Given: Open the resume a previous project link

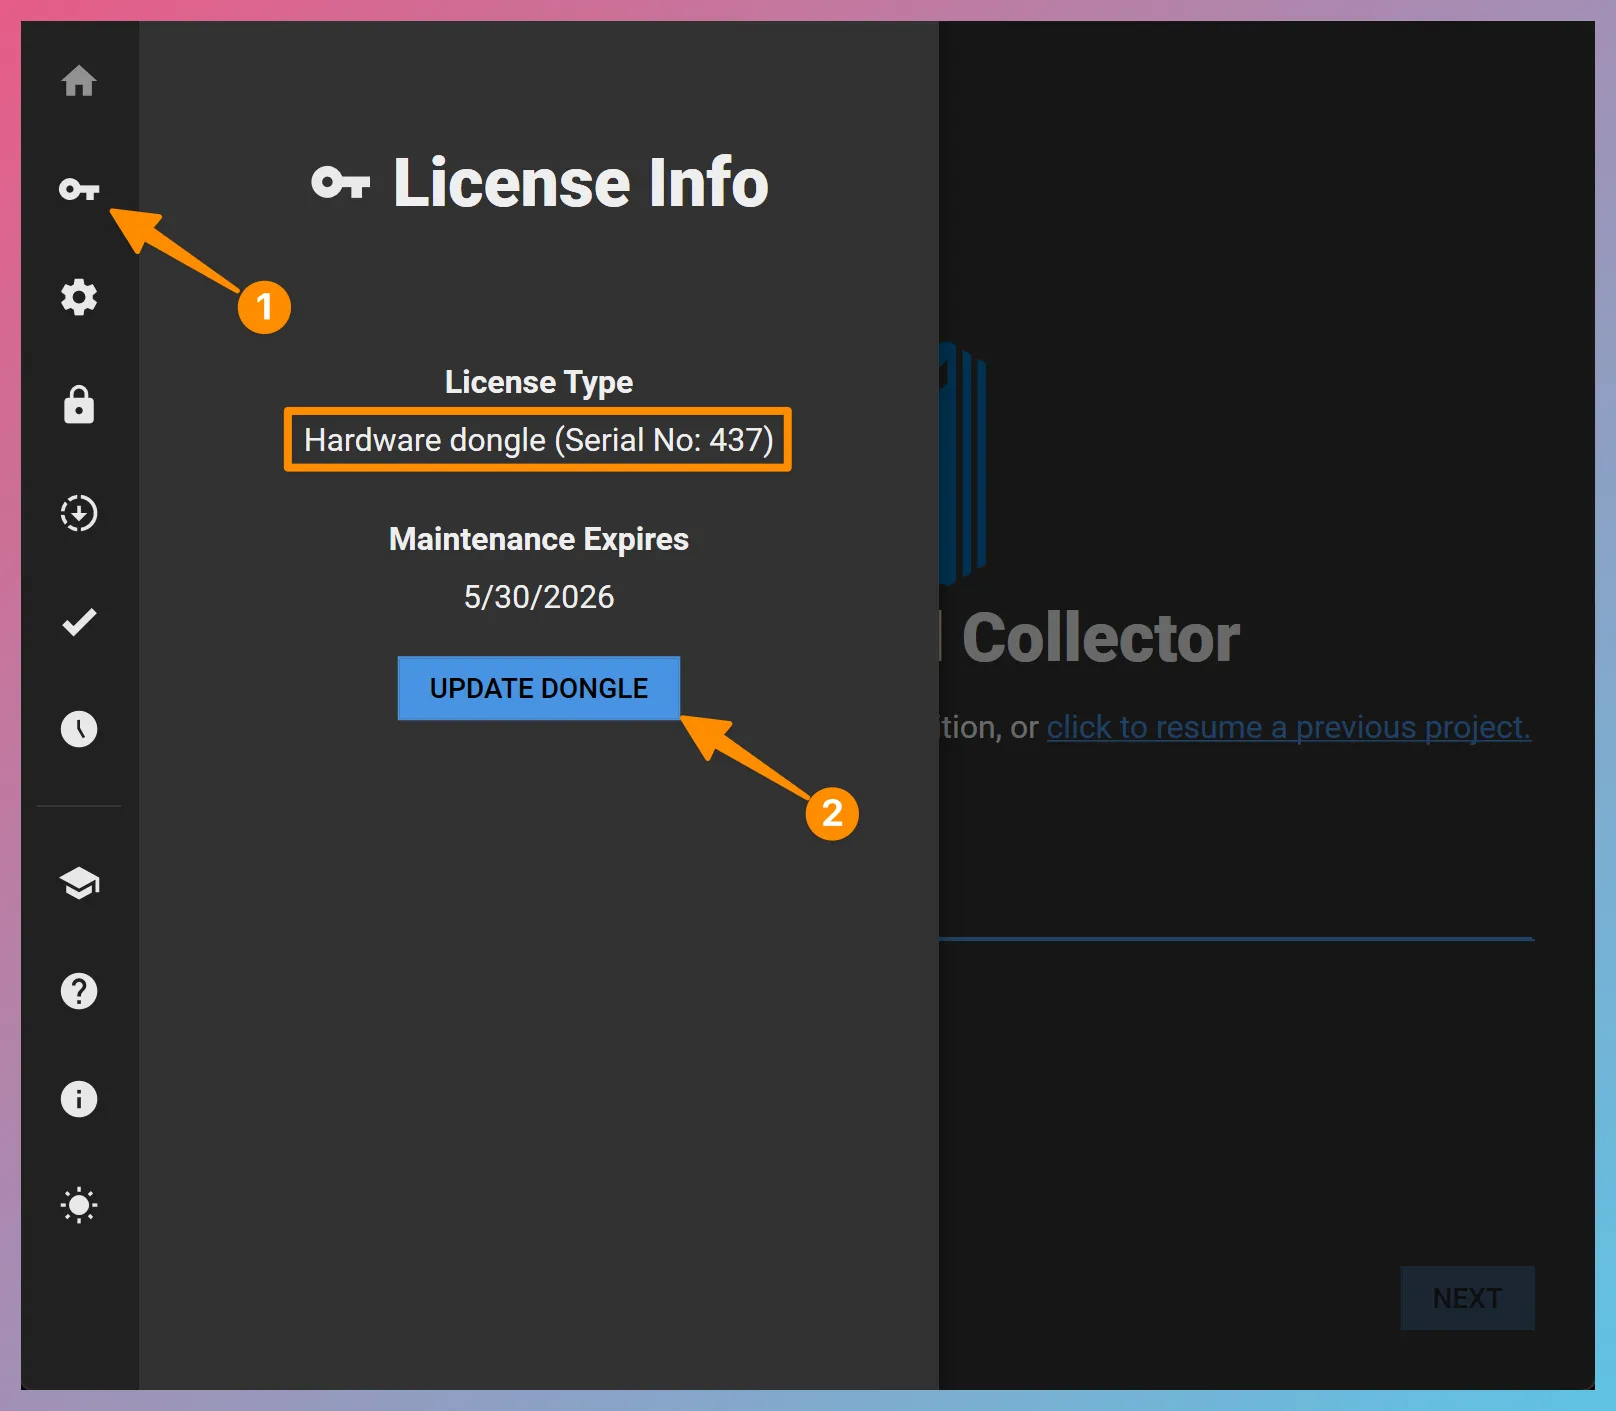Looking at the screenshot, I should pyautogui.click(x=1287, y=727).
